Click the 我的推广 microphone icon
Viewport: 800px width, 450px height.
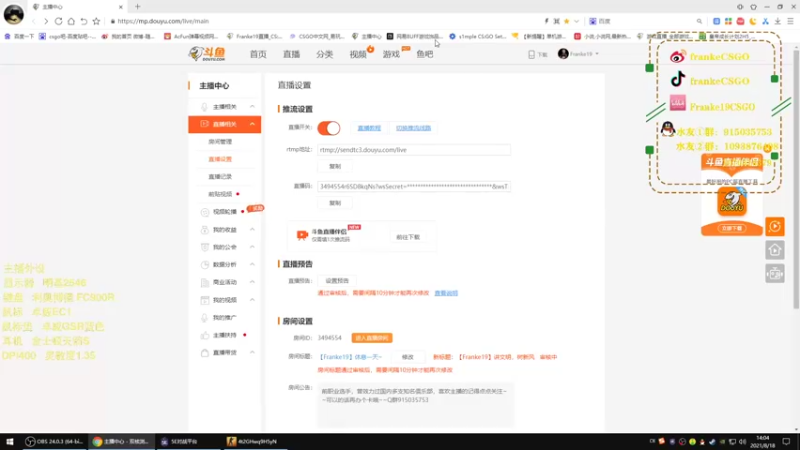click(x=205, y=317)
